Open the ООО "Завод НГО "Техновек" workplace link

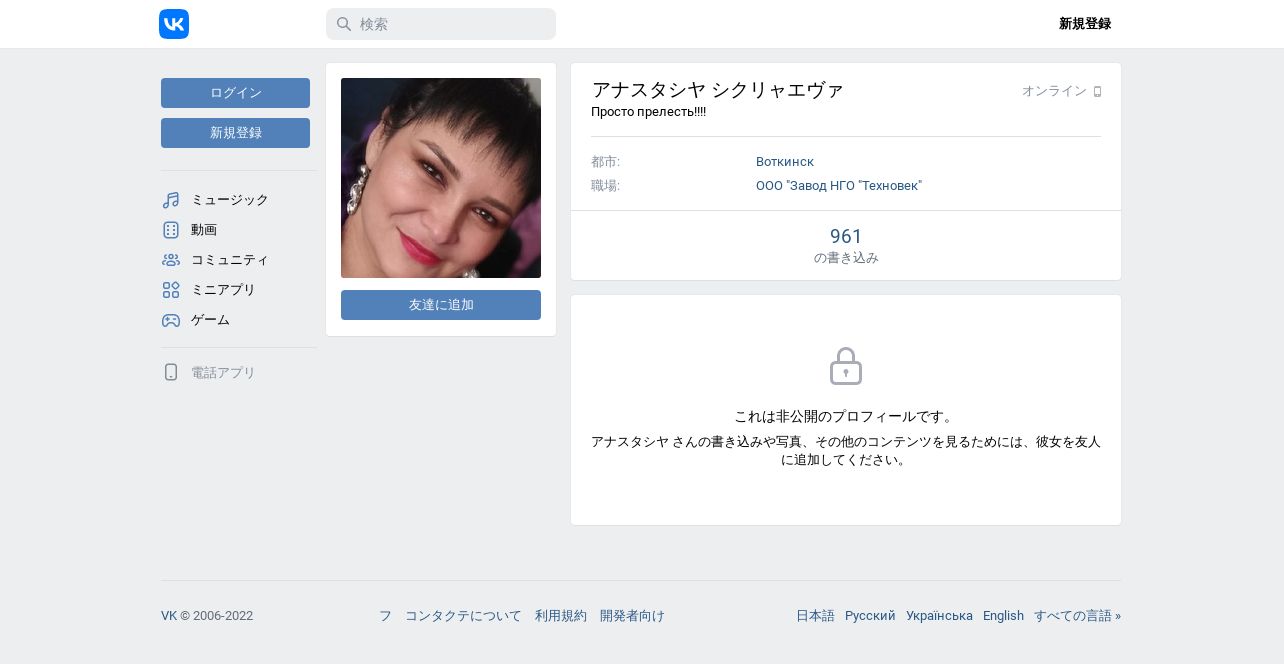click(x=839, y=186)
